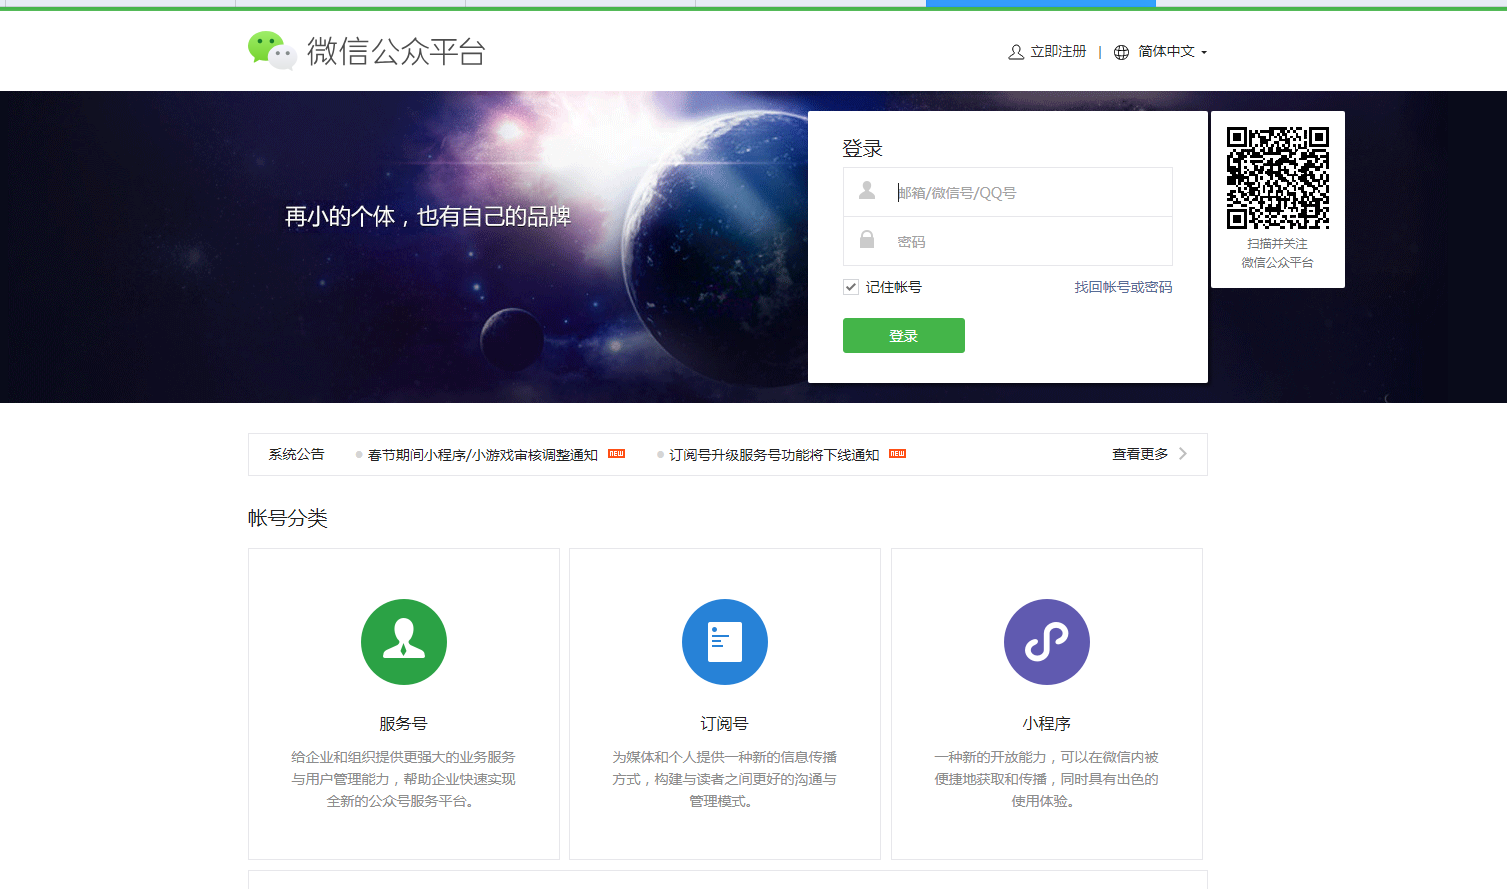Click the 小程序 description starting 一种新的开放能力
The width and height of the screenshot is (1507, 889).
(1046, 779)
